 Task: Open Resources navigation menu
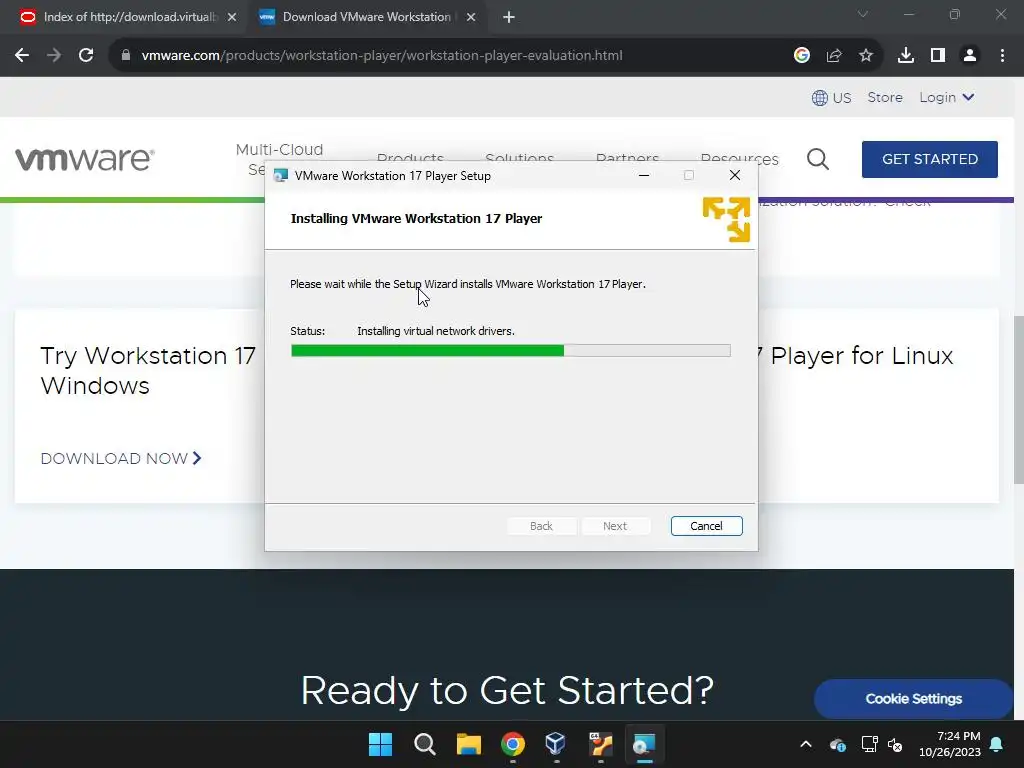[739, 161]
